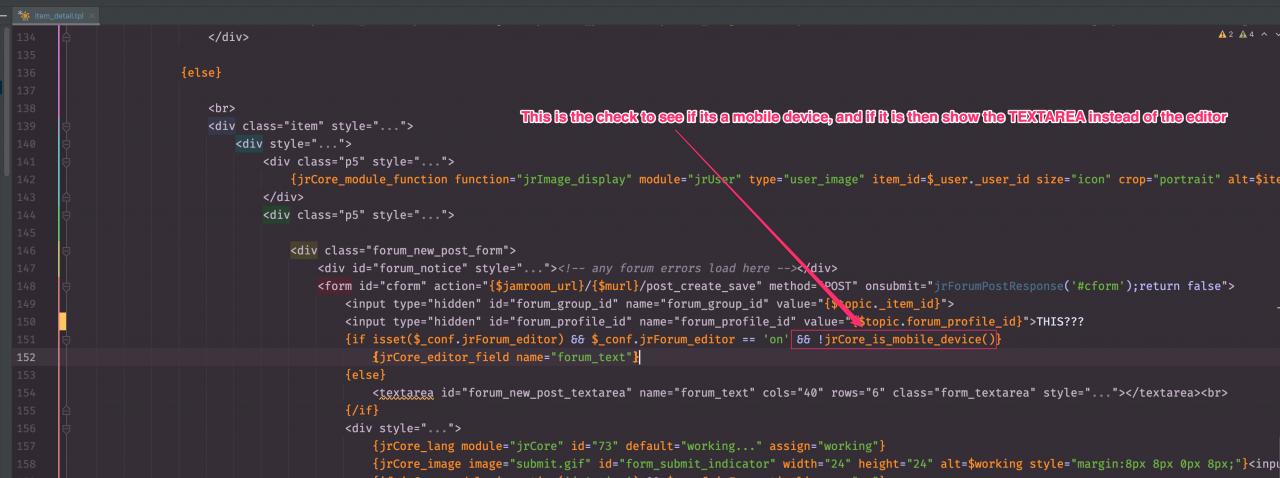Close the item_detail.tpl tab
This screenshot has height=478, width=1280.
[90, 17]
